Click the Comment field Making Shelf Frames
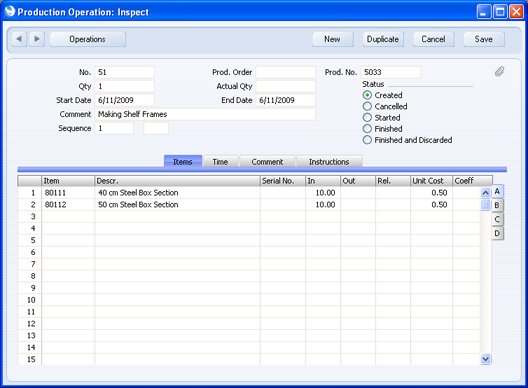This screenshot has width=528, height=388. point(205,114)
